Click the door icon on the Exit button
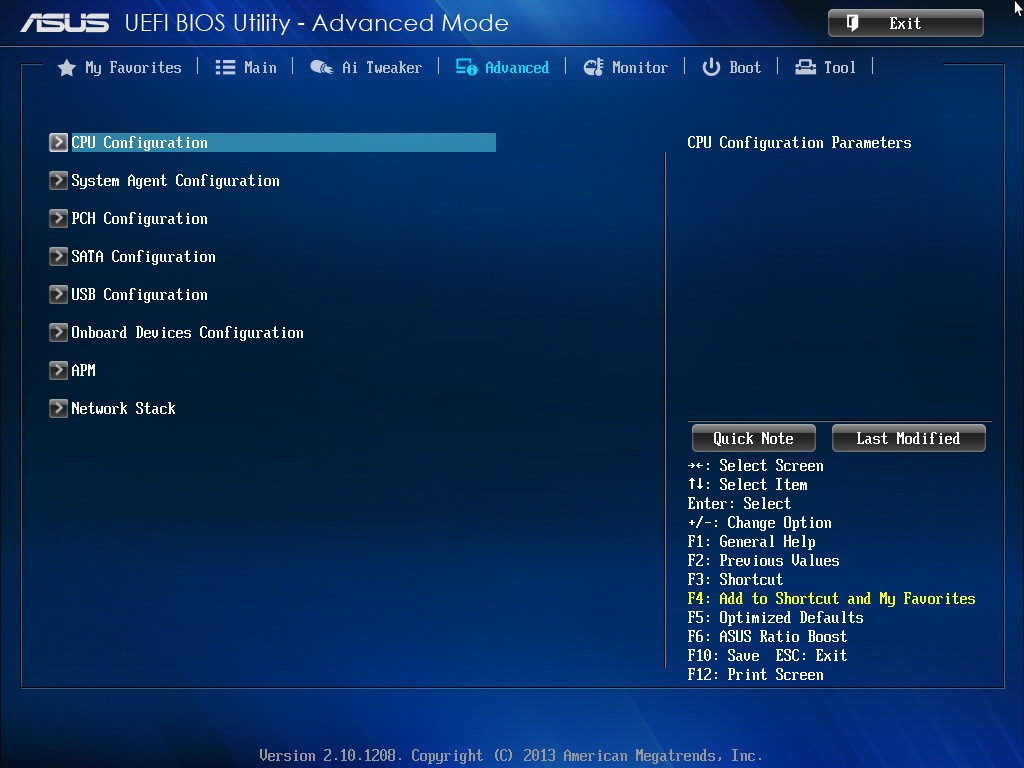The height and width of the screenshot is (768, 1024). coord(852,24)
